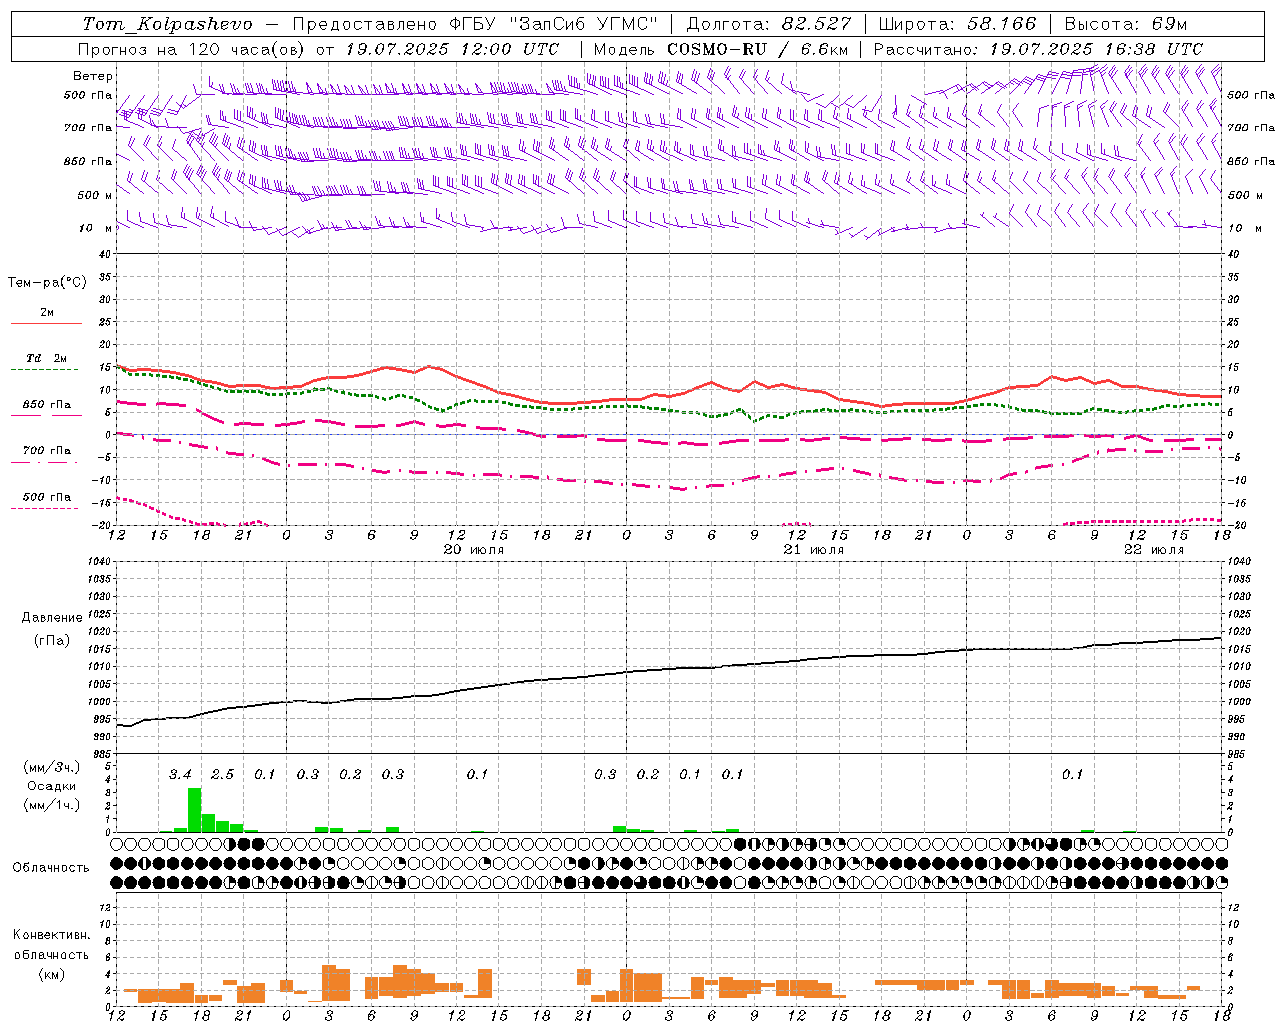This screenshot has width=1280, height=1024.
Task: Click the 21 июля date label
Action: coord(814,550)
